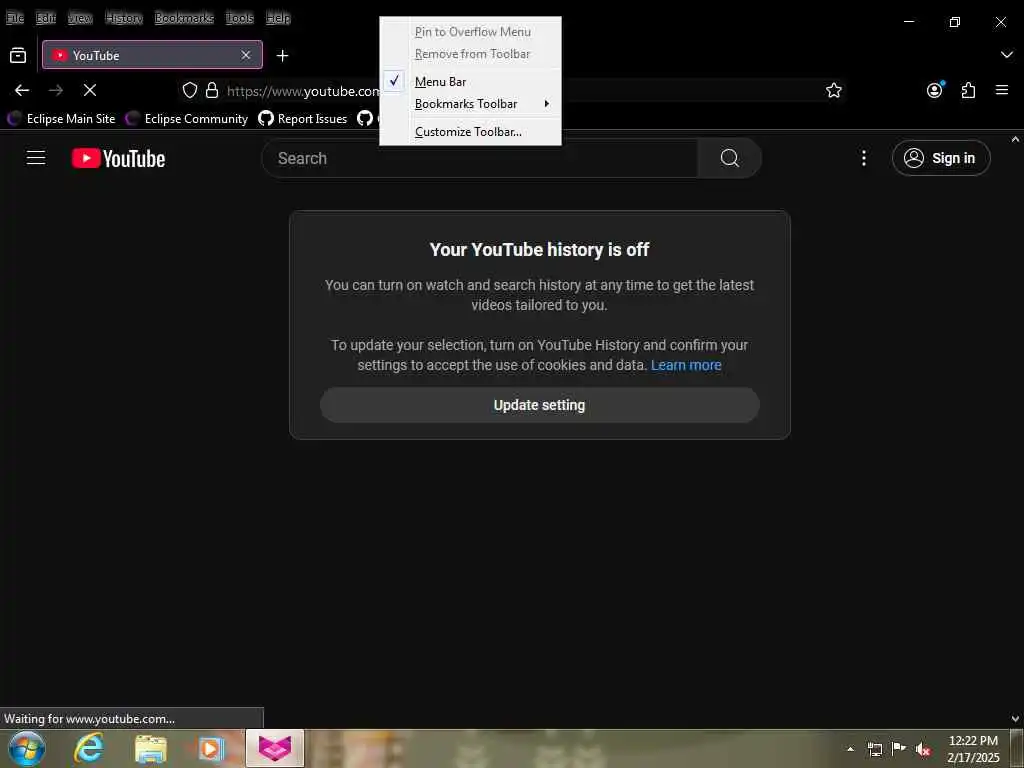Open the Help menu
This screenshot has height=768, width=1024.
click(278, 18)
